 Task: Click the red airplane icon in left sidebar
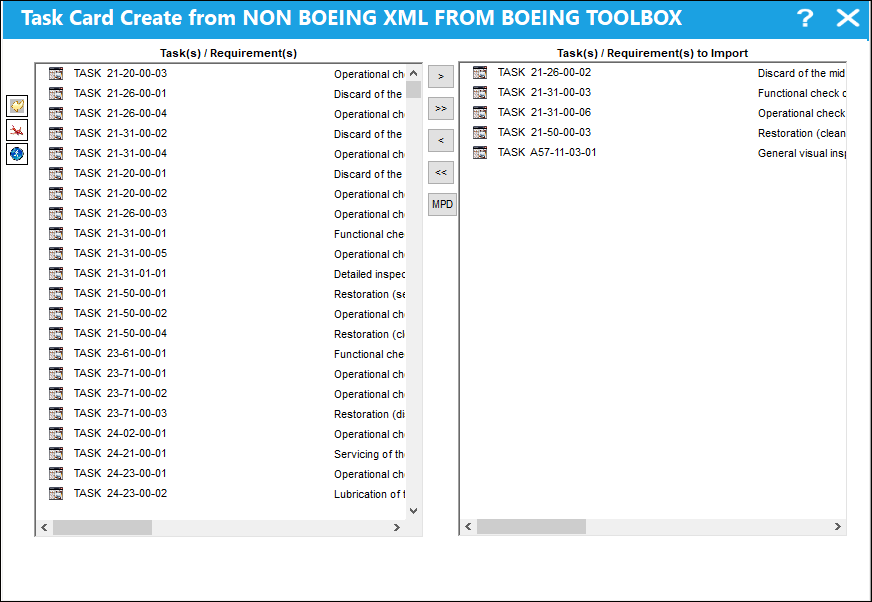pyautogui.click(x=17, y=130)
